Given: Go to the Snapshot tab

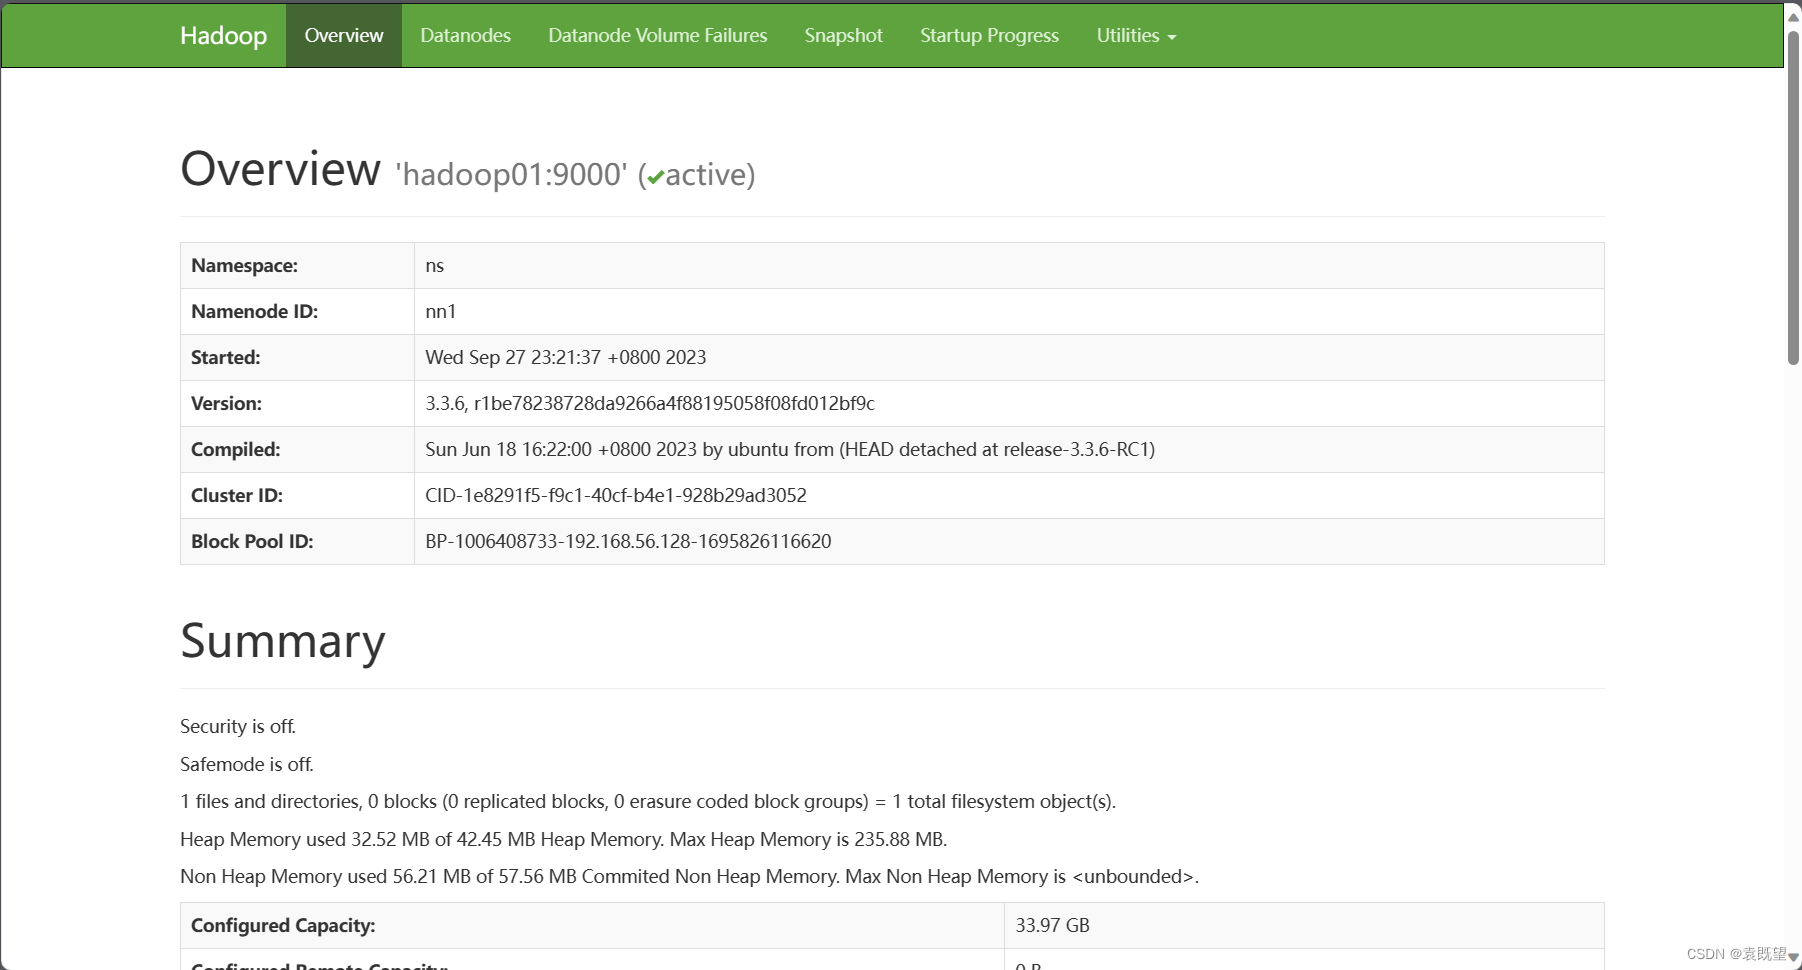Looking at the screenshot, I should 844,35.
